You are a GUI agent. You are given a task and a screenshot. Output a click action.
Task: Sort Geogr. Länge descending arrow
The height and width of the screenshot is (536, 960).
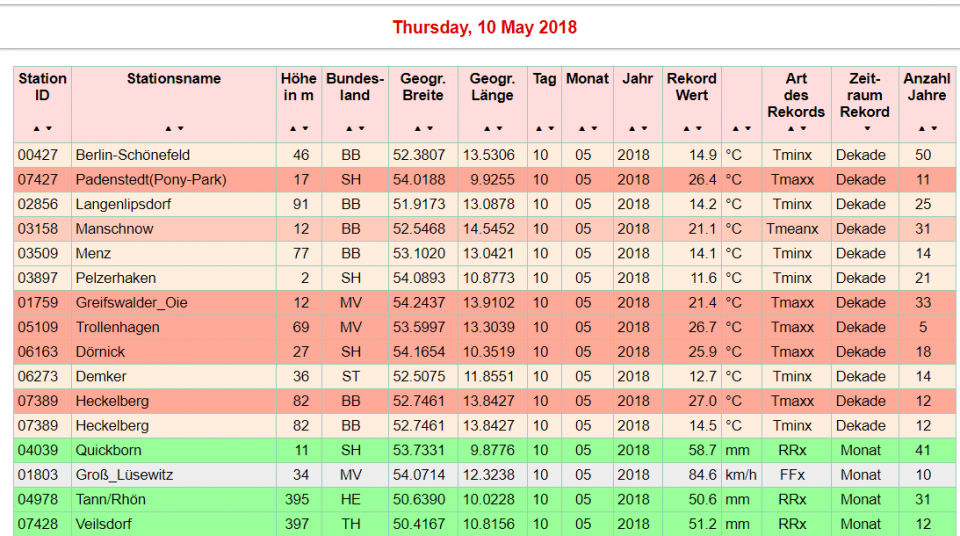pos(497,129)
